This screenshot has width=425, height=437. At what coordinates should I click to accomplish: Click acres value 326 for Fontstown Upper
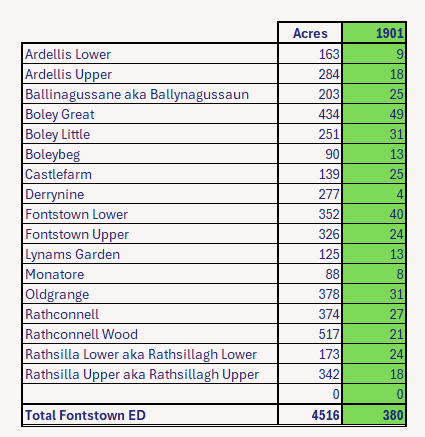pyautogui.click(x=310, y=234)
